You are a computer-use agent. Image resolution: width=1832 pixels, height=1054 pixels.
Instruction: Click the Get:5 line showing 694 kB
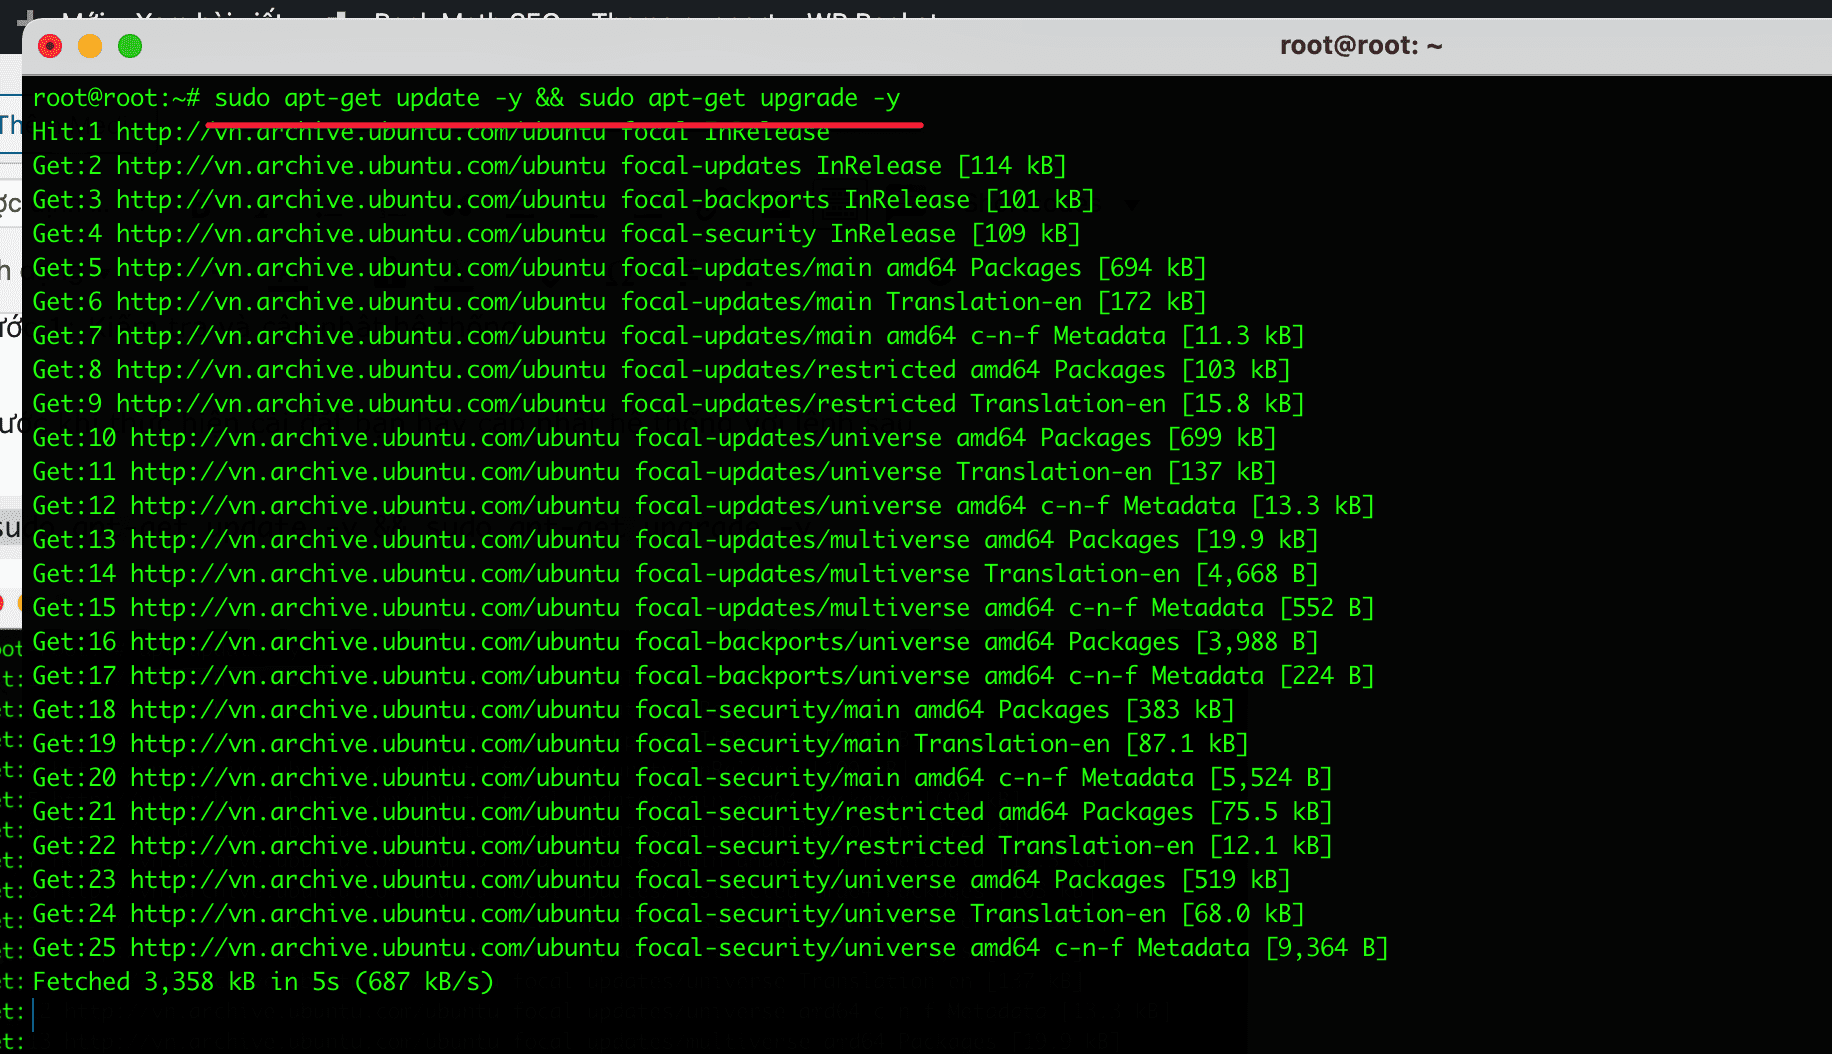[x=619, y=268]
